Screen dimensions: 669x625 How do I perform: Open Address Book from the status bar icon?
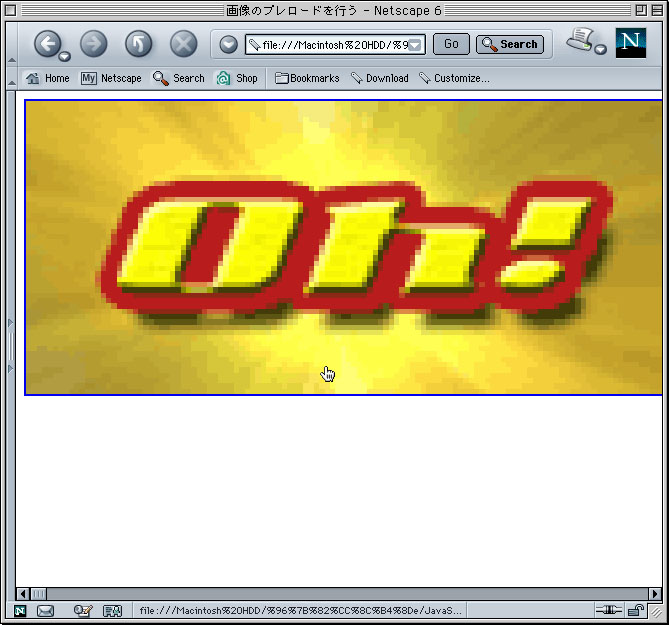point(113,611)
